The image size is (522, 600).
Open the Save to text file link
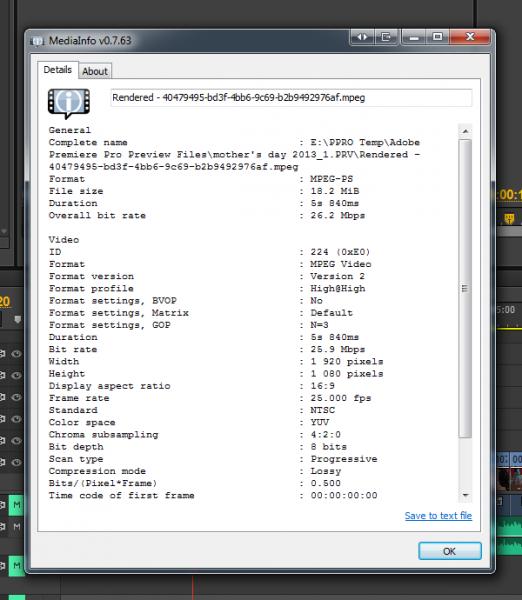pos(438,515)
